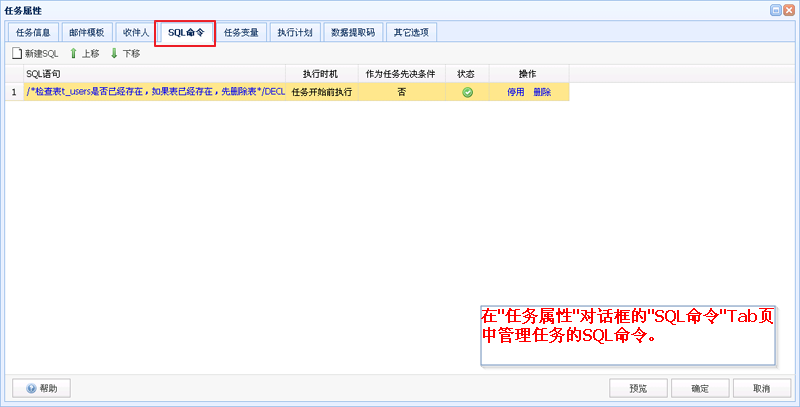The height and width of the screenshot is (407, 800).
Task: Click the 作为任务先决条件 column header
Action: pyautogui.click(x=402, y=74)
